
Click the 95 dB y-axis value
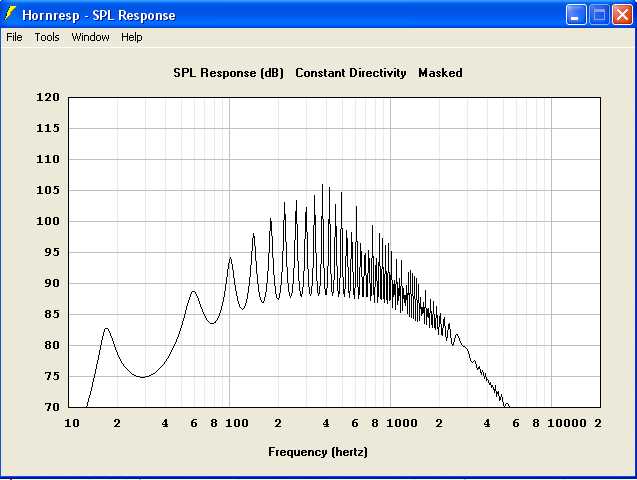pyautogui.click(x=52, y=252)
